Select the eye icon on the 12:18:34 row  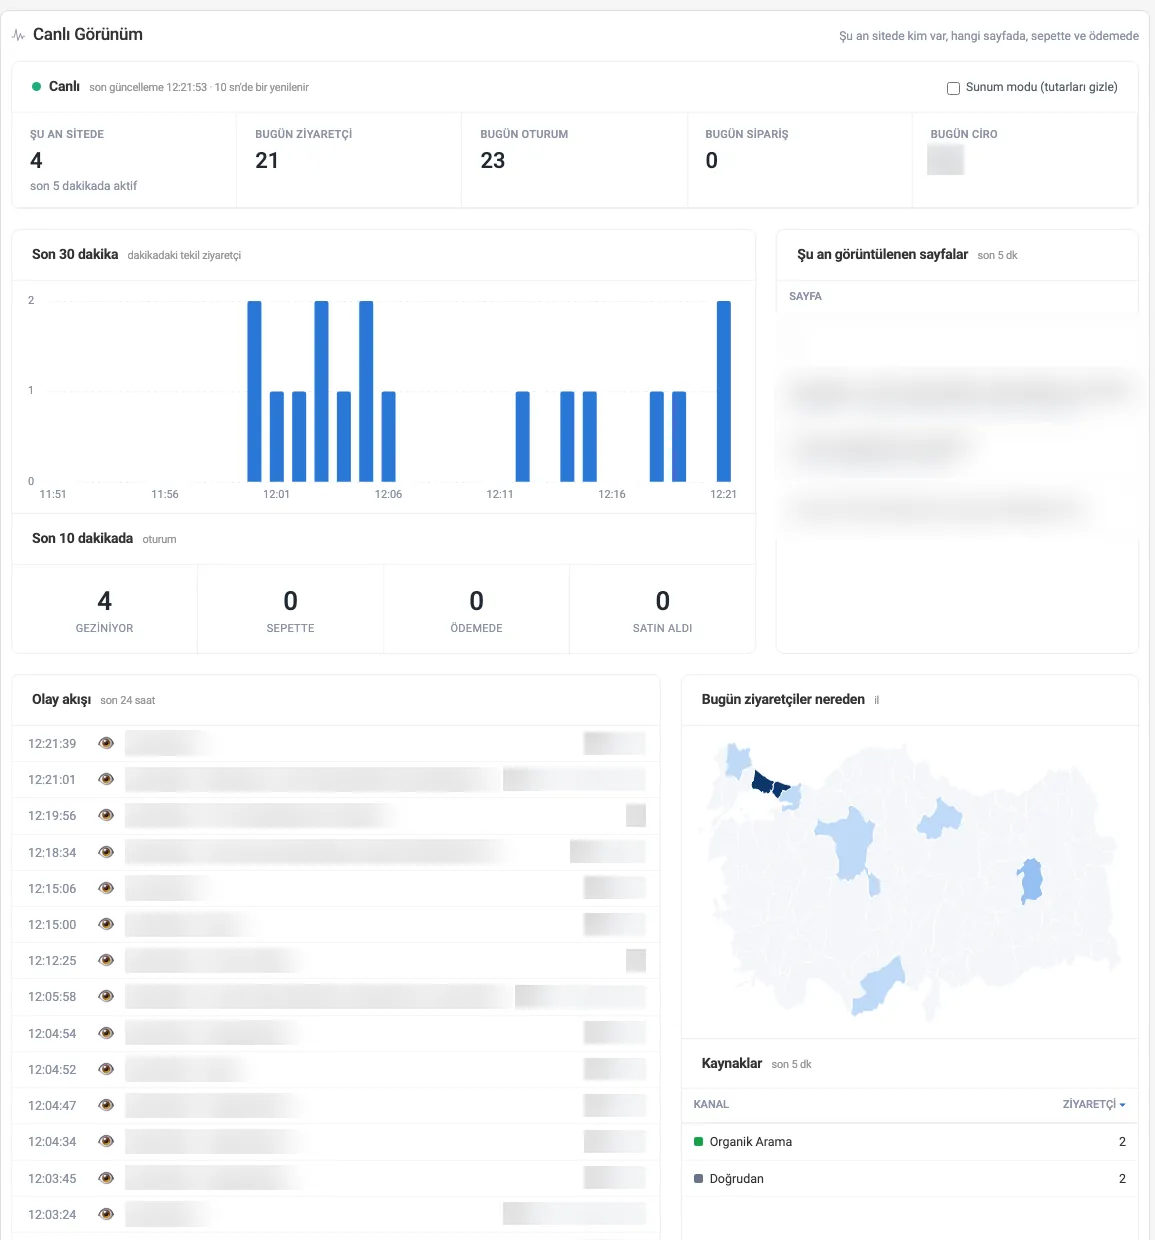pyautogui.click(x=106, y=852)
